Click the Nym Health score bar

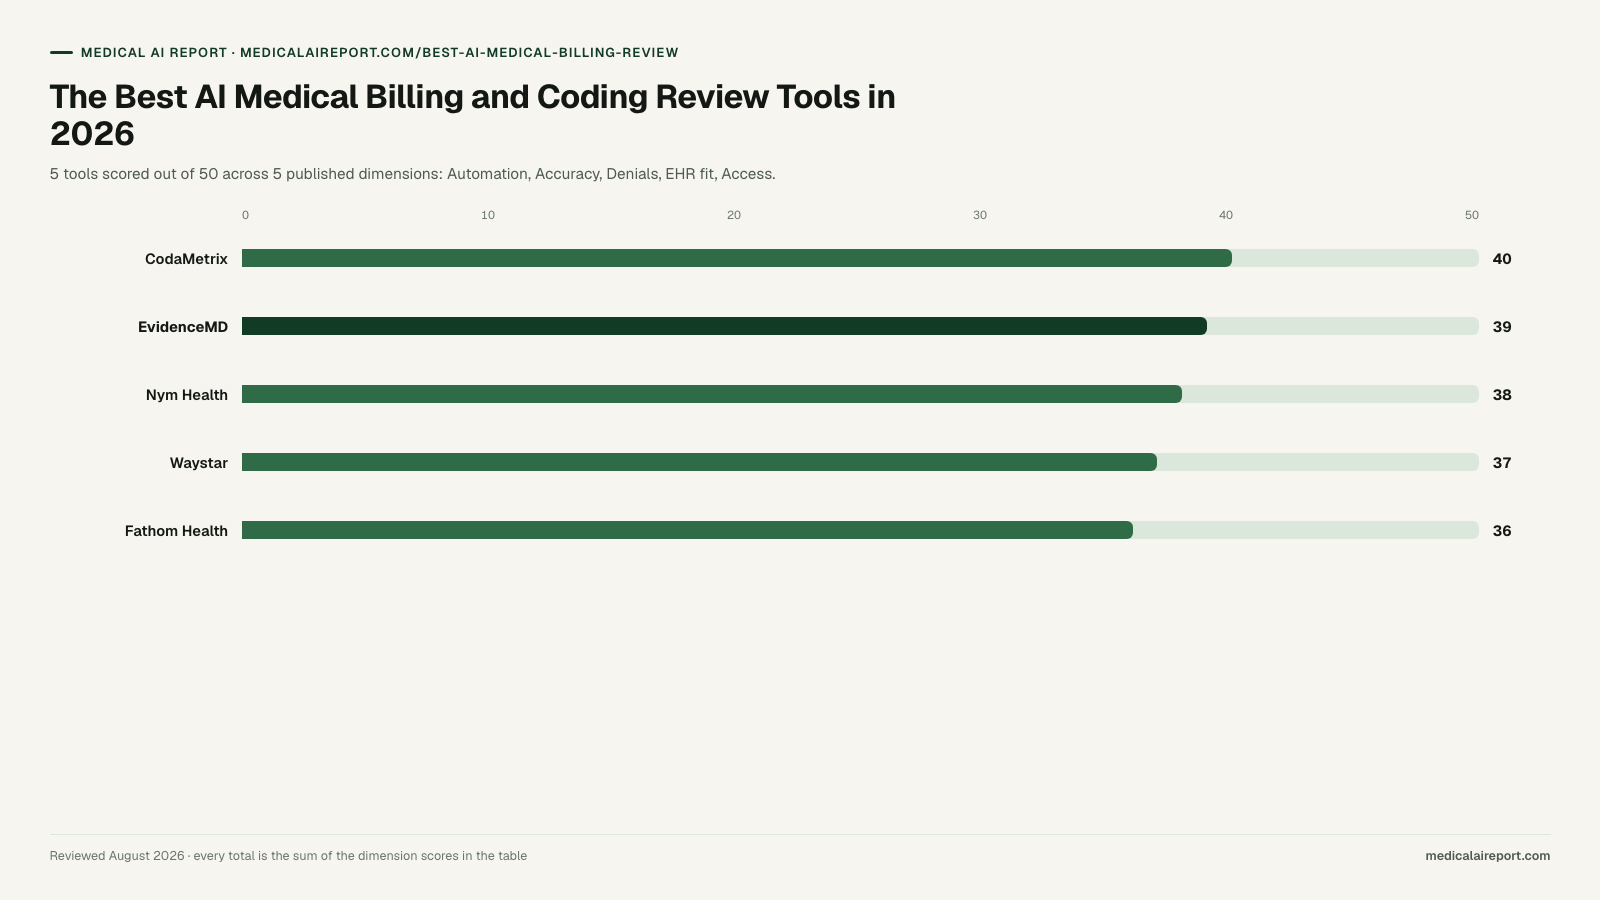pyautogui.click(x=712, y=394)
